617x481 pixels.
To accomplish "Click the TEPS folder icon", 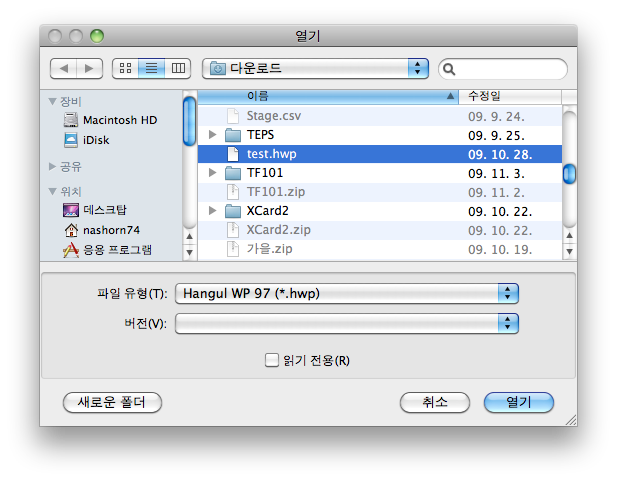I will click(233, 135).
